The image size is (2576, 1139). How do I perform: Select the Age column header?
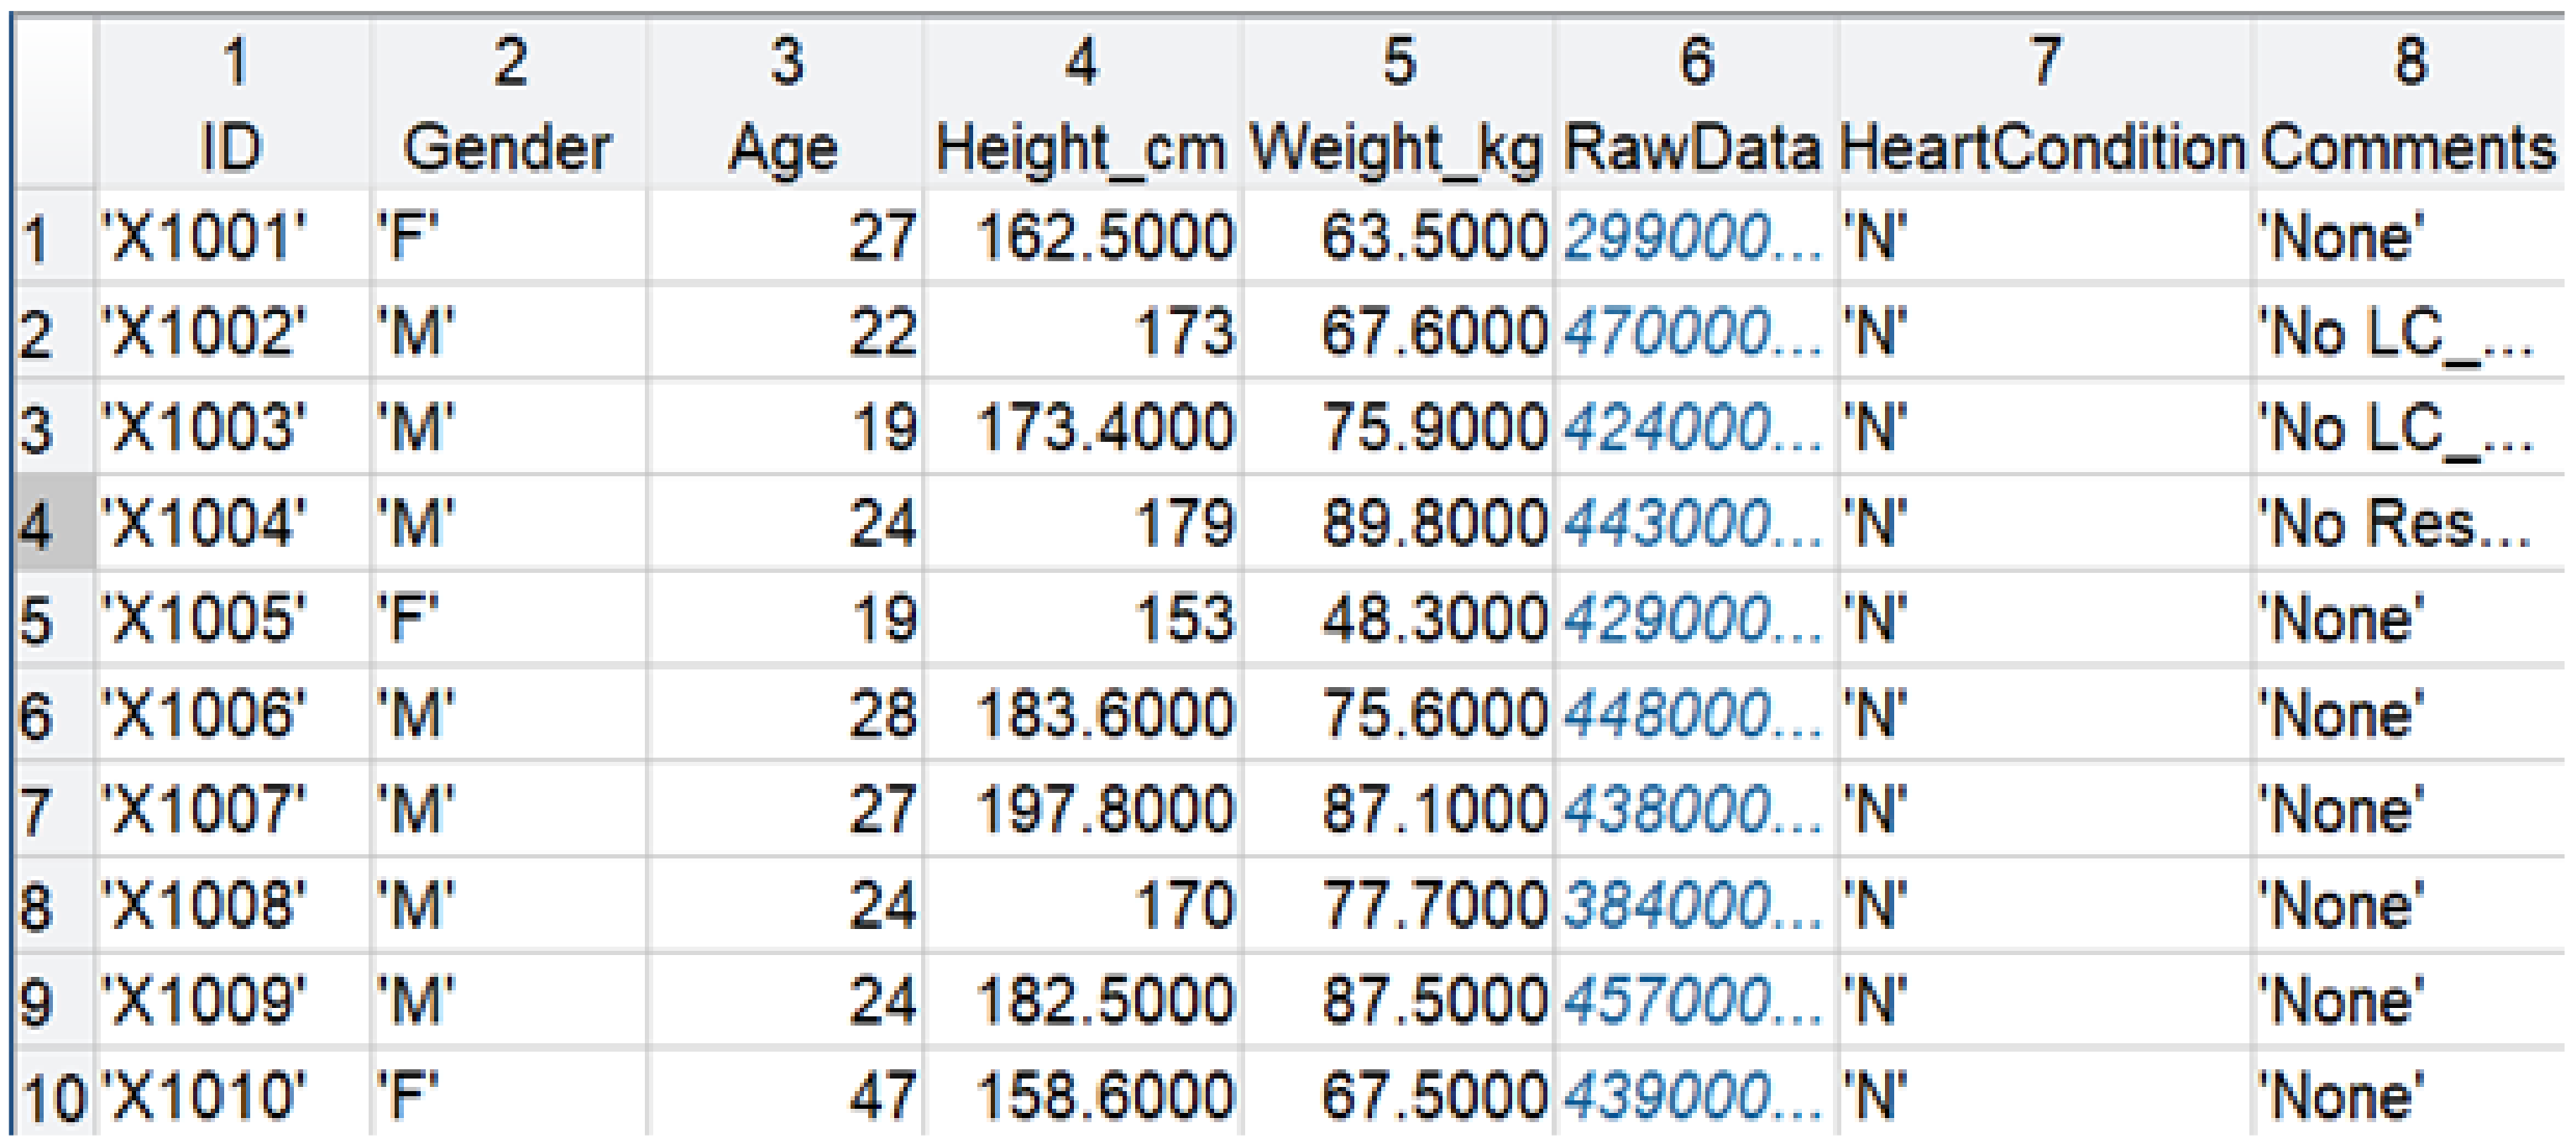coord(783,149)
